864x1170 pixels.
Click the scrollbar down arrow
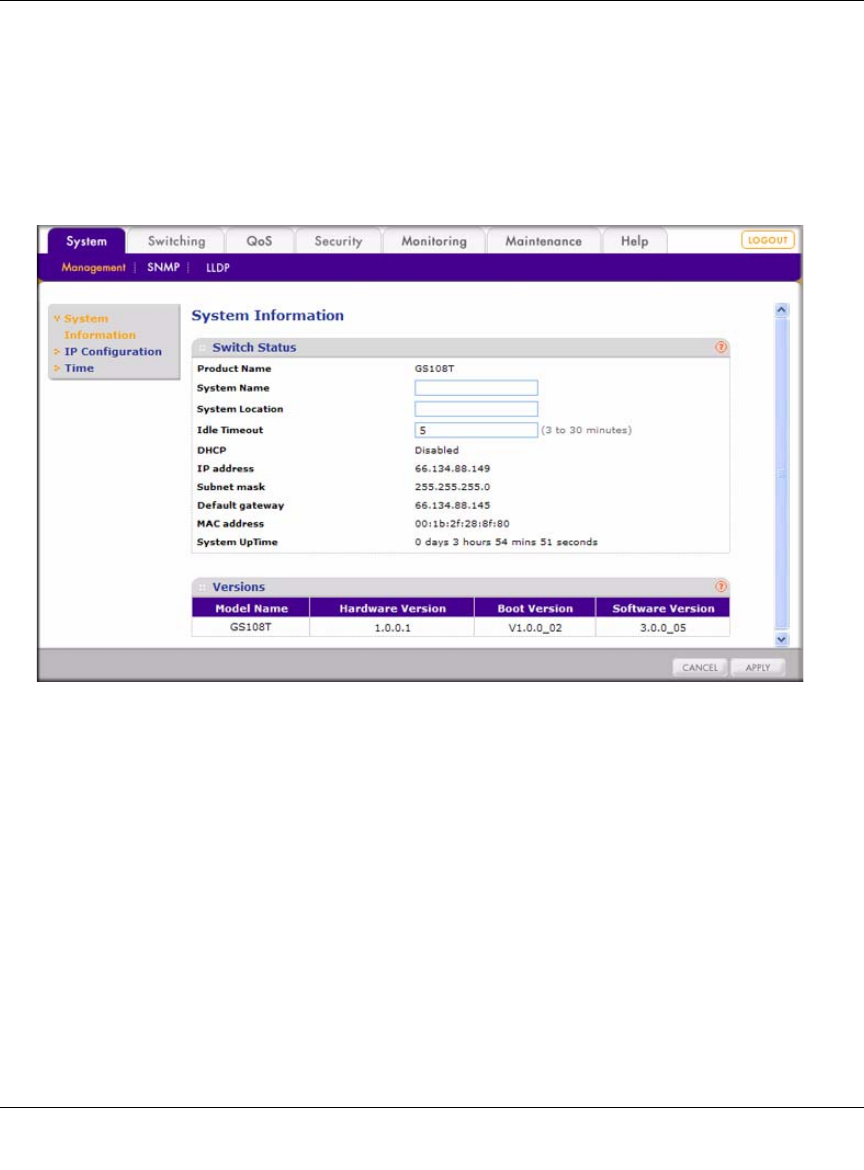pos(781,639)
